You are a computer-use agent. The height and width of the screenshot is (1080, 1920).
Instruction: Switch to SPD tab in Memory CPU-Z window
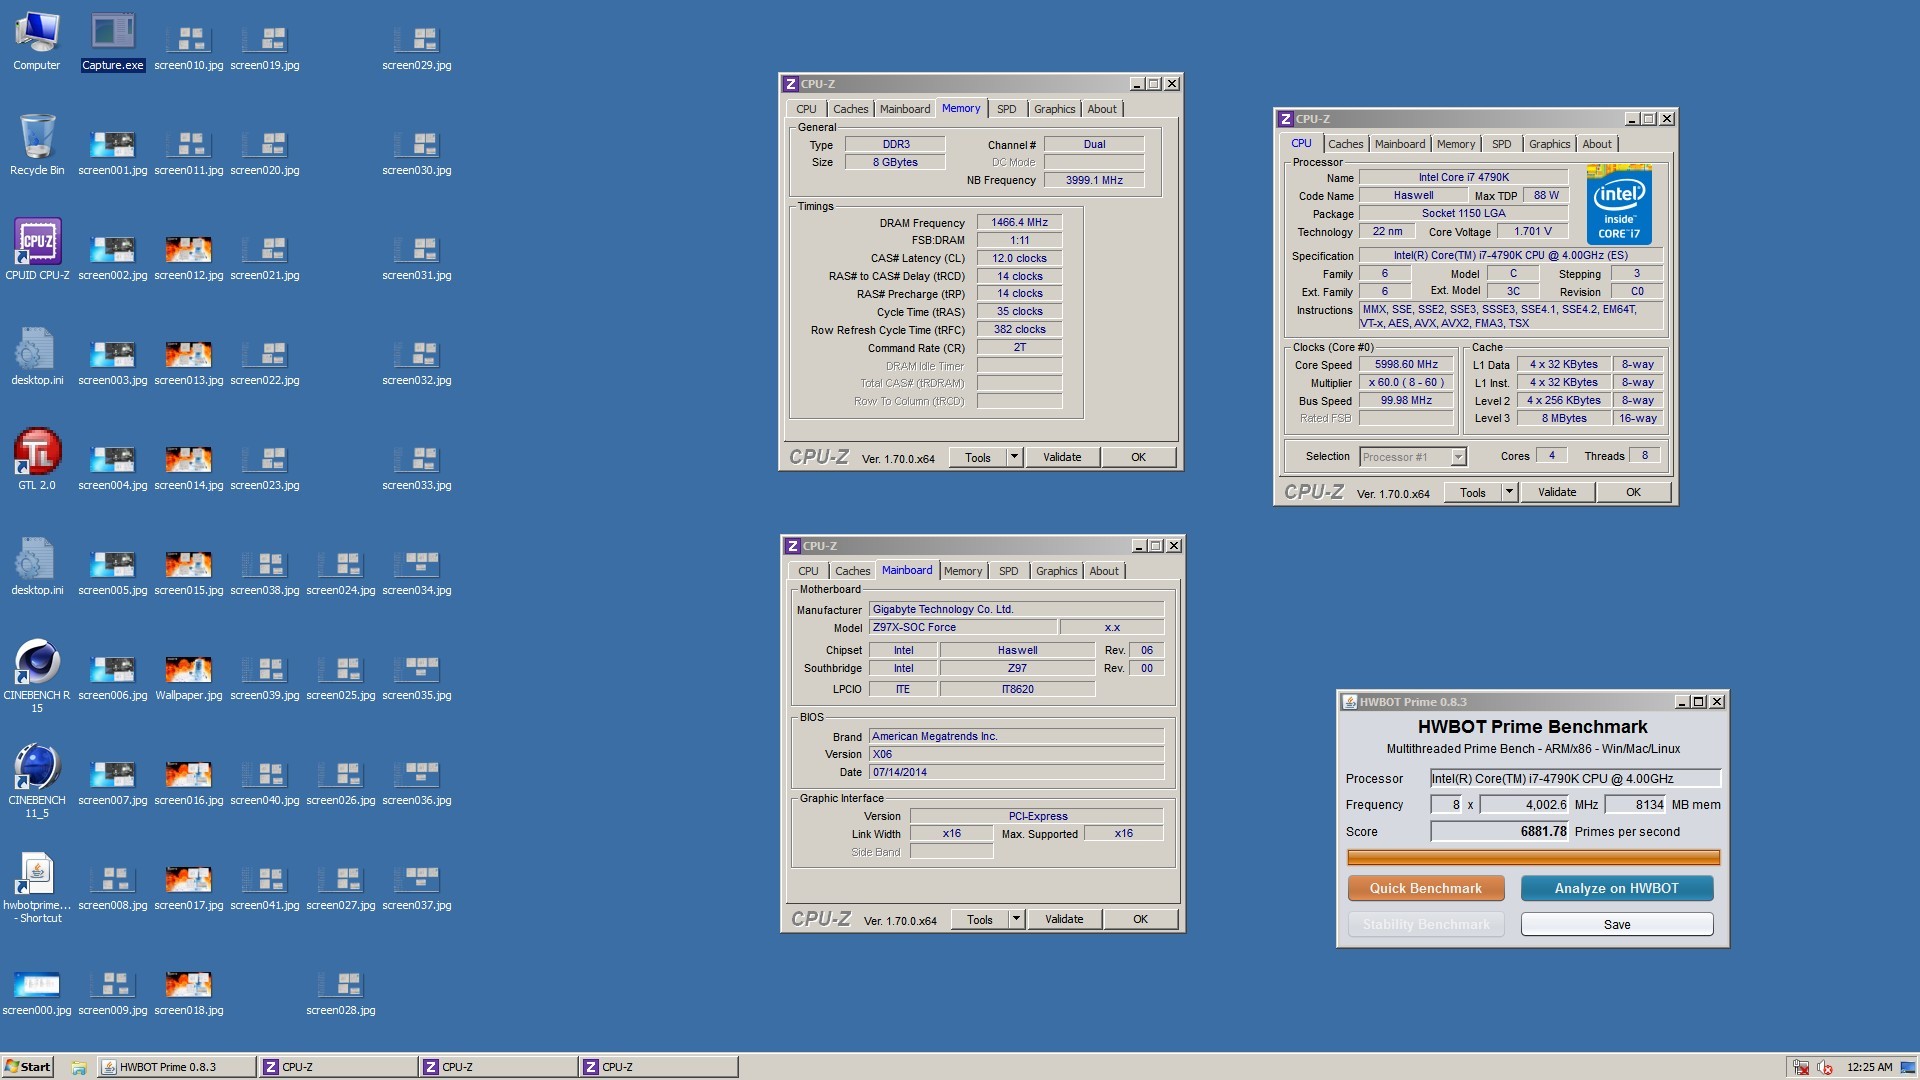click(1007, 109)
